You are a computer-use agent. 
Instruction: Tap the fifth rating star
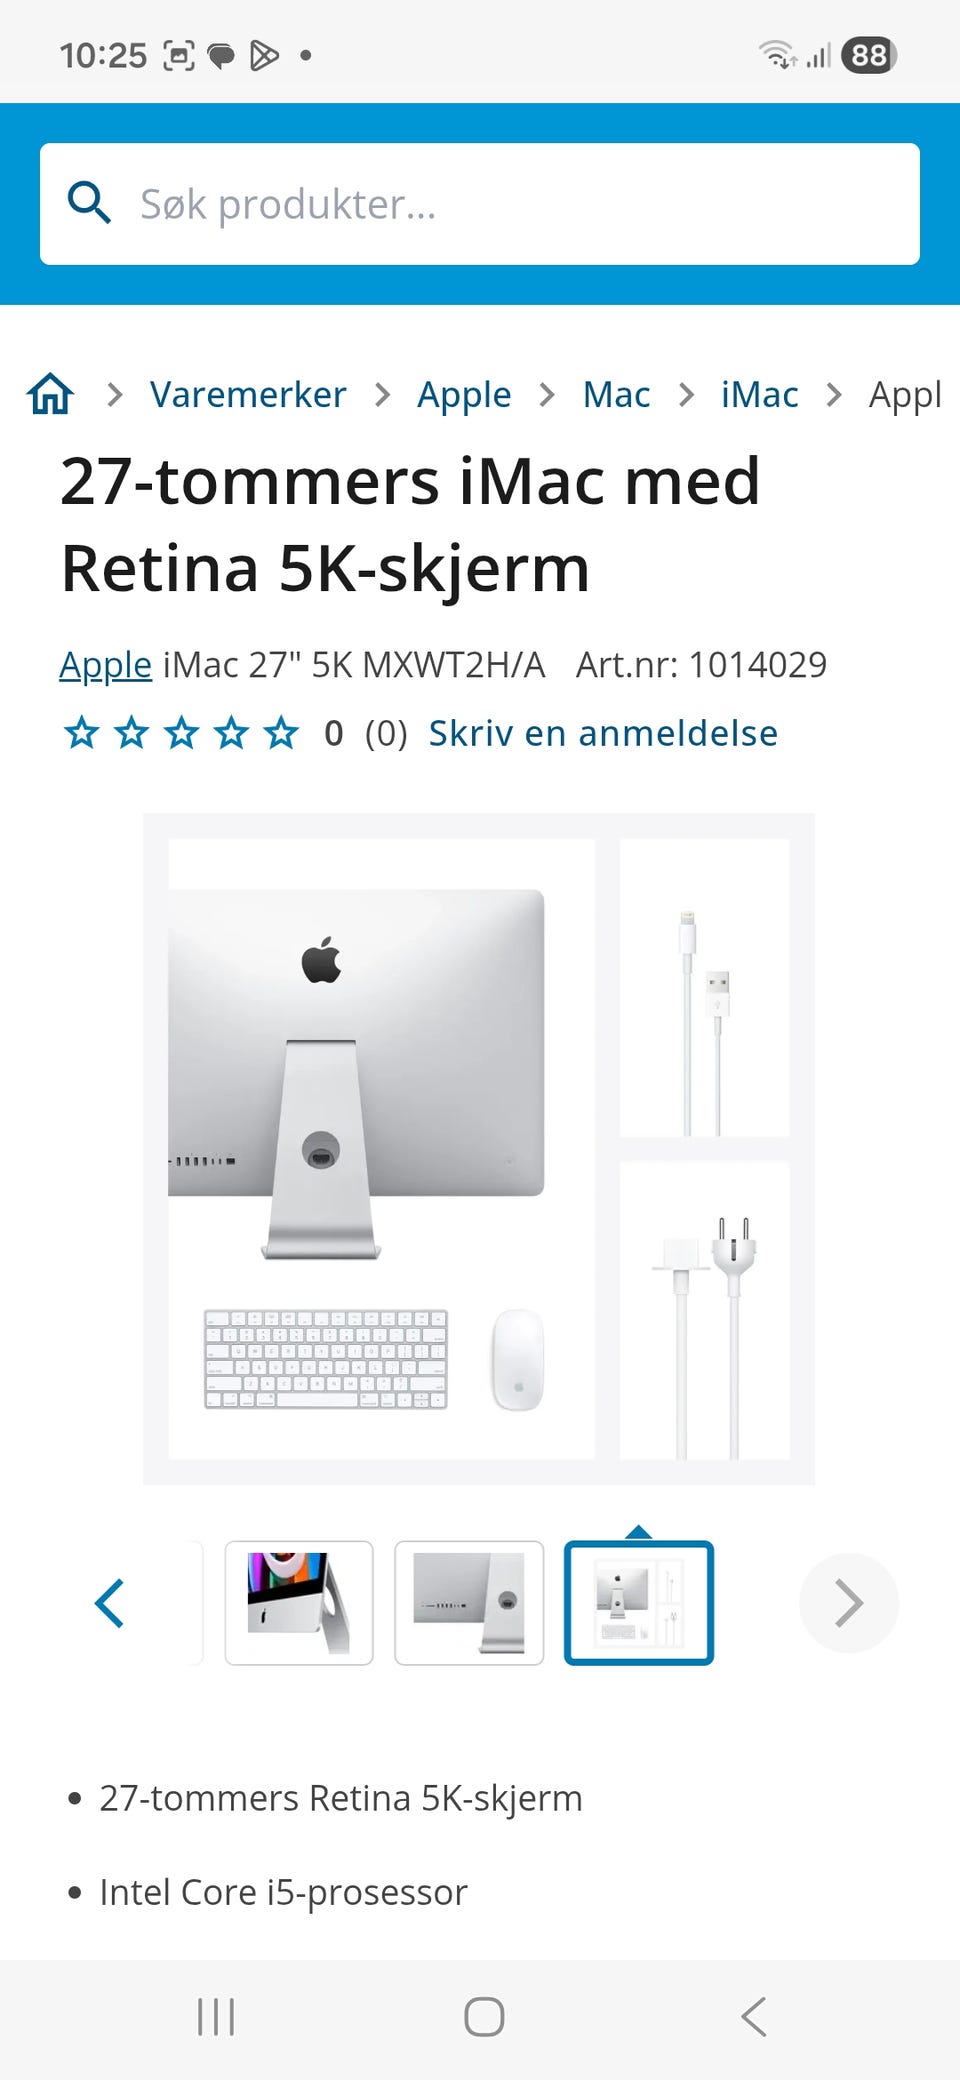(x=281, y=733)
